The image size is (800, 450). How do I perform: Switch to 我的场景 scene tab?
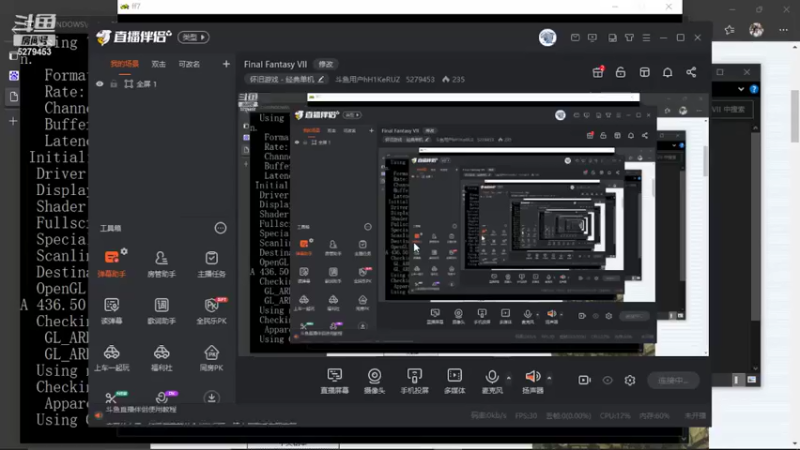(124, 64)
